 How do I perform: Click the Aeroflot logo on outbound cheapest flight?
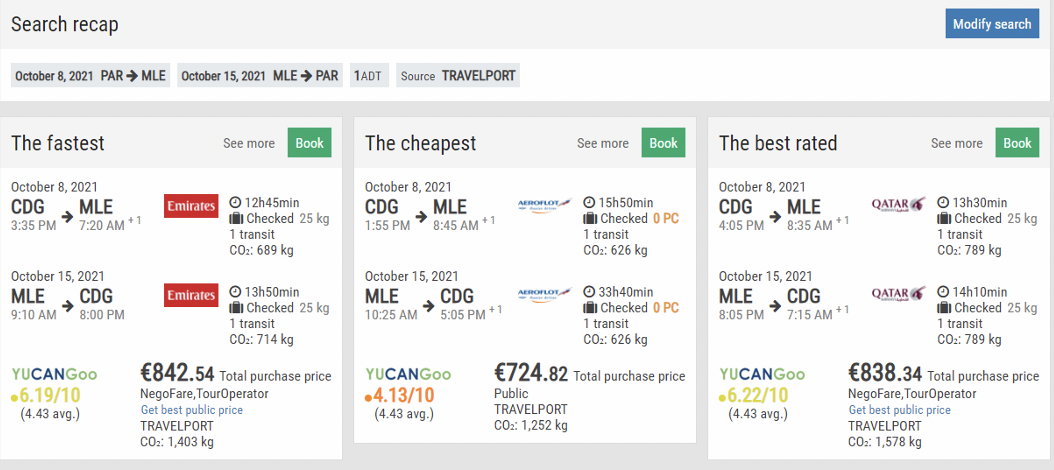(x=544, y=206)
